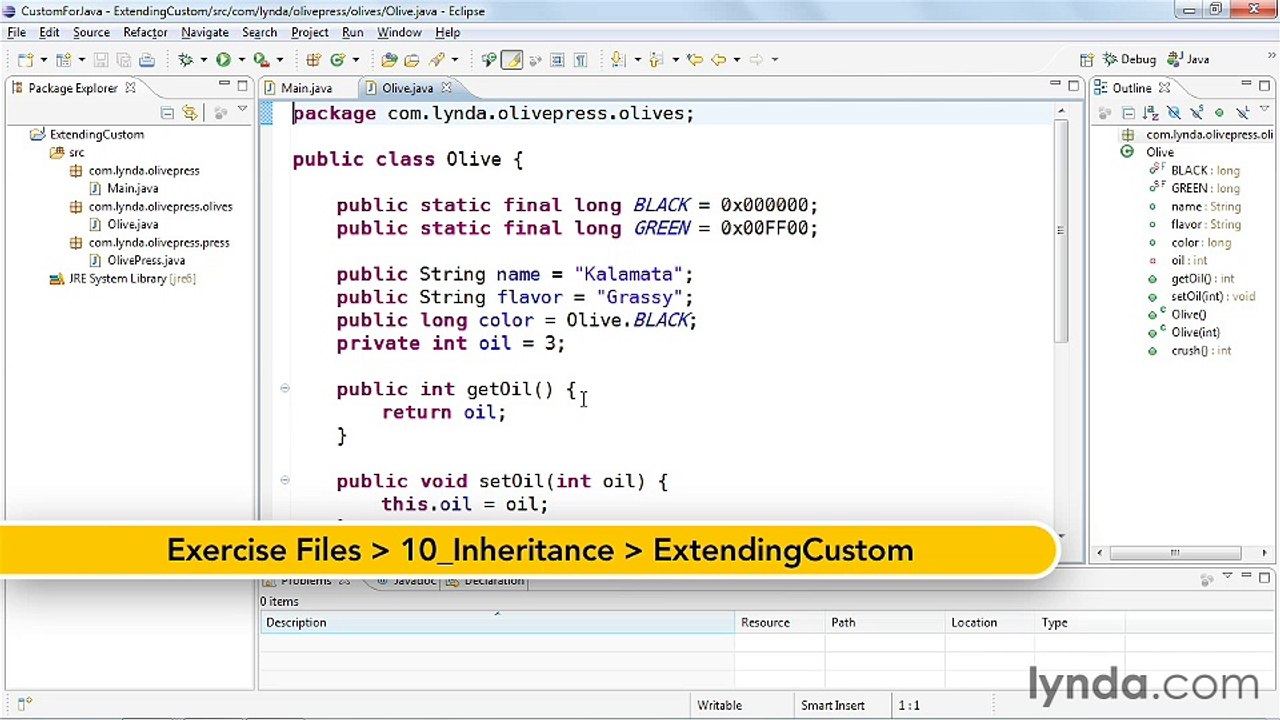Screen dimensions: 1280x720
Task: Start the Debug bug icon in the toolbar
Action: coord(185,60)
